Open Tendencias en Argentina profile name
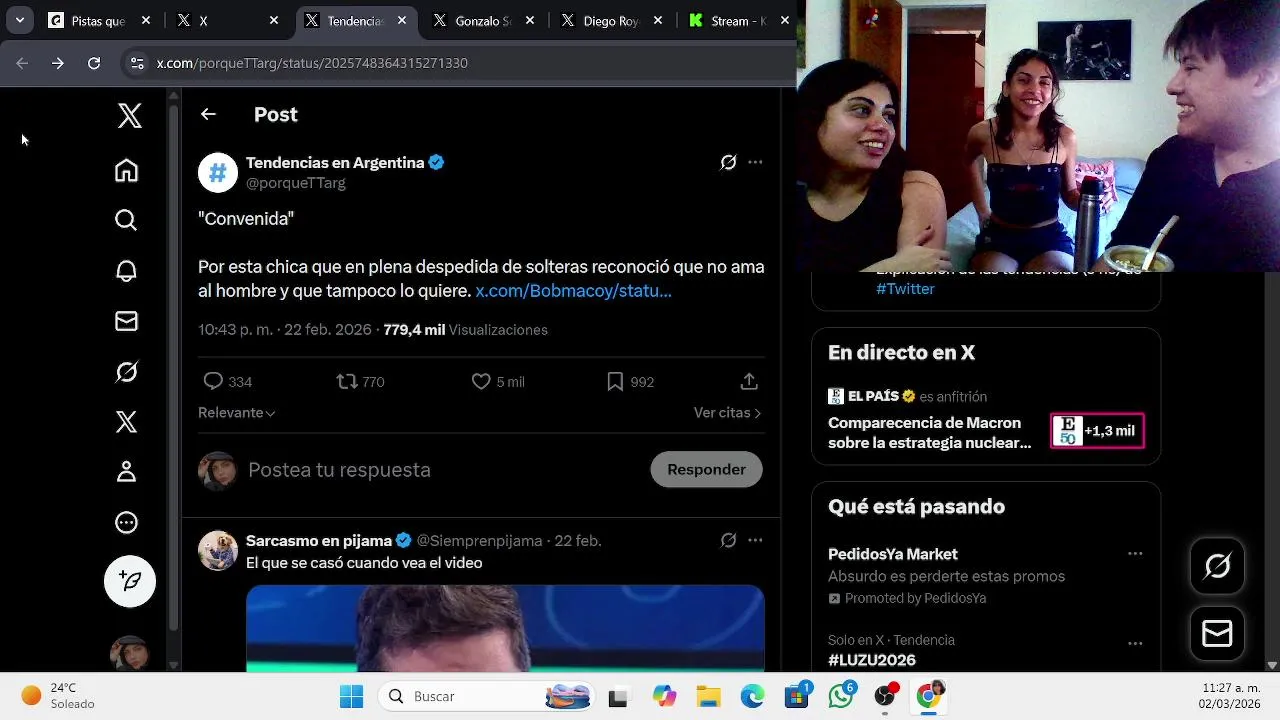Image resolution: width=1280 pixels, height=720 pixels. pos(335,162)
